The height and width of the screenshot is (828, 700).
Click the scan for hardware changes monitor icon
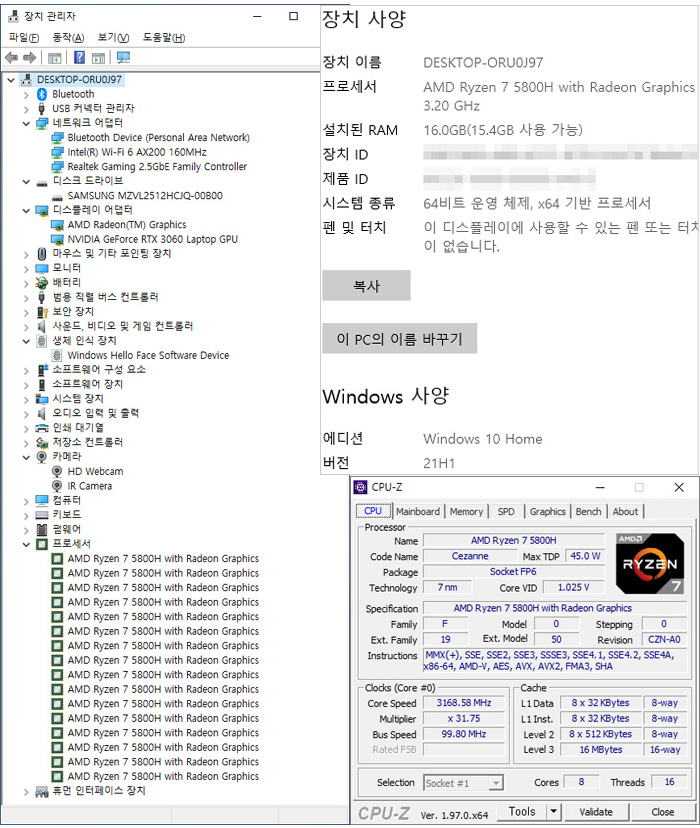tap(124, 57)
